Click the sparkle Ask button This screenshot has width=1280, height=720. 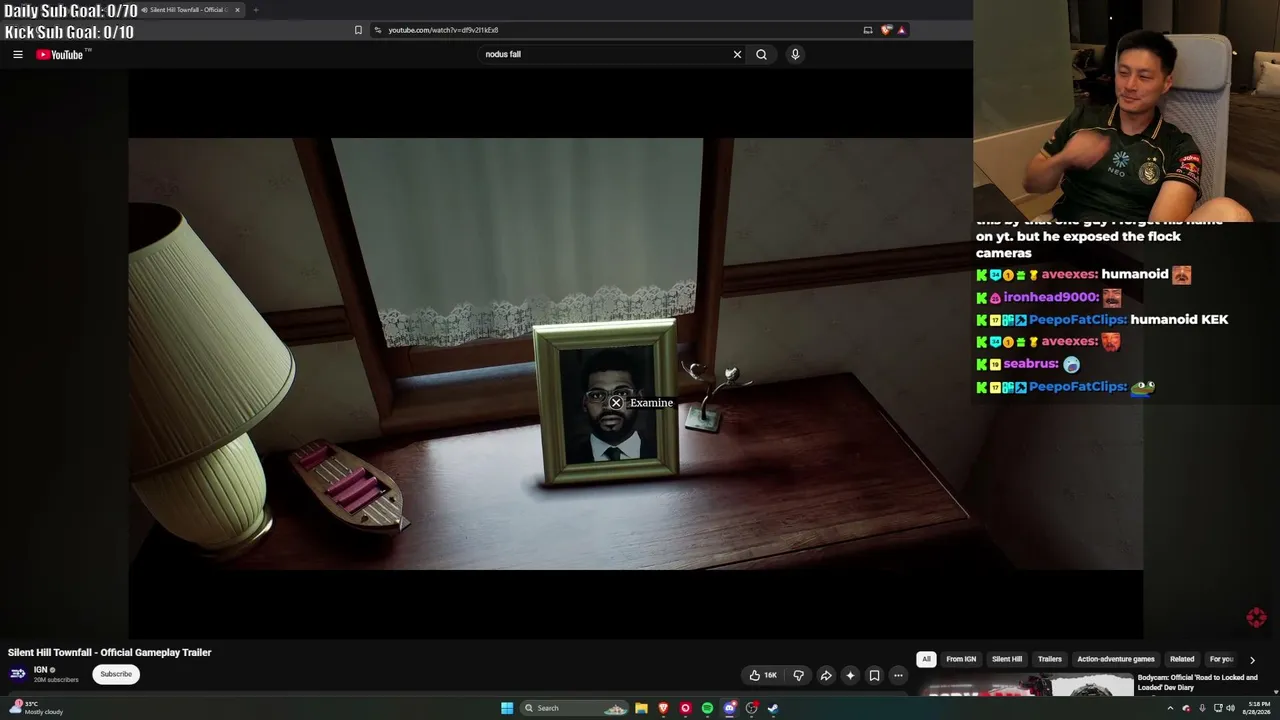850,675
